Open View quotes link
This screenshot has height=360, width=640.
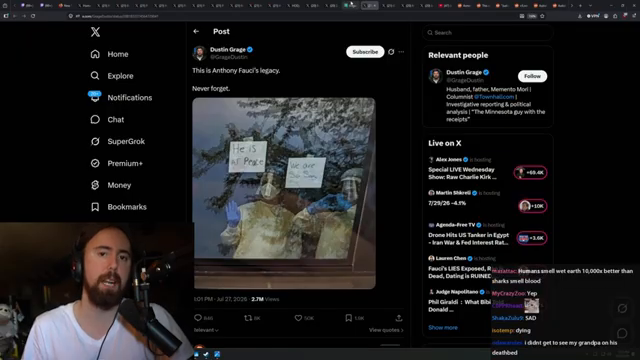[386, 330]
